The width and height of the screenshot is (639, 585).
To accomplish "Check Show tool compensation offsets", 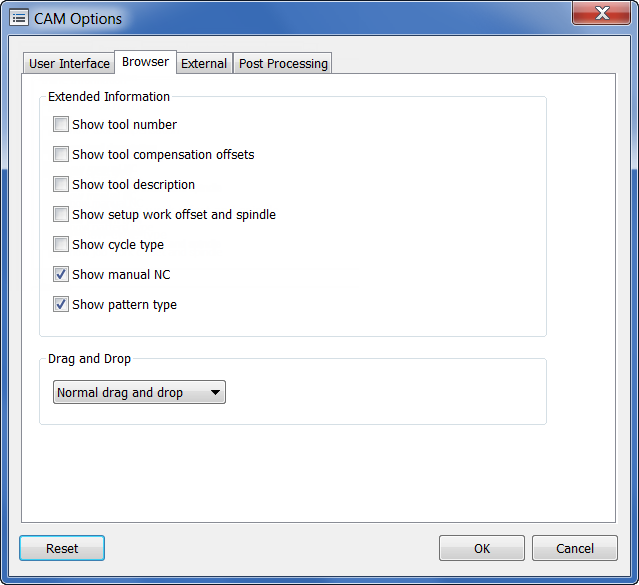I will [x=61, y=155].
